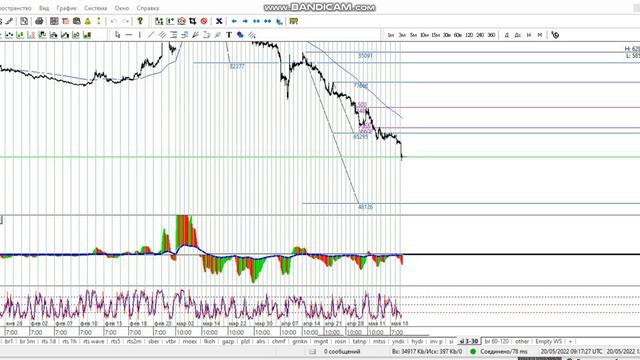Switch to 5m timeframe

coord(413,35)
